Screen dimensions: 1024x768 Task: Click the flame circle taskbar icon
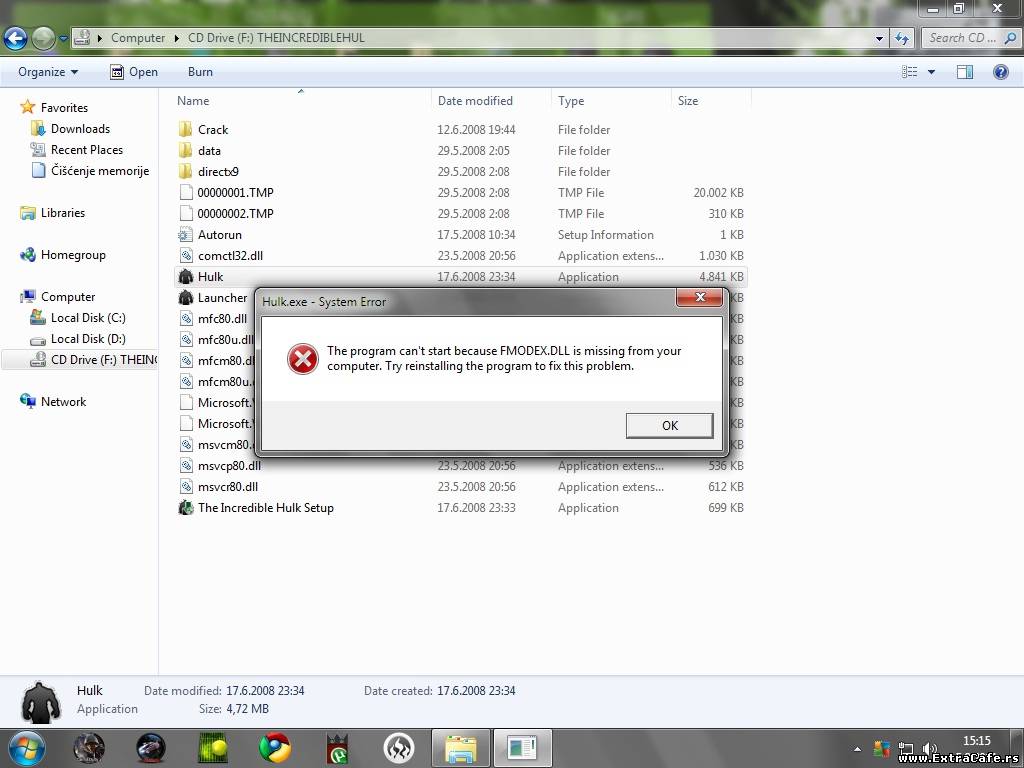399,748
